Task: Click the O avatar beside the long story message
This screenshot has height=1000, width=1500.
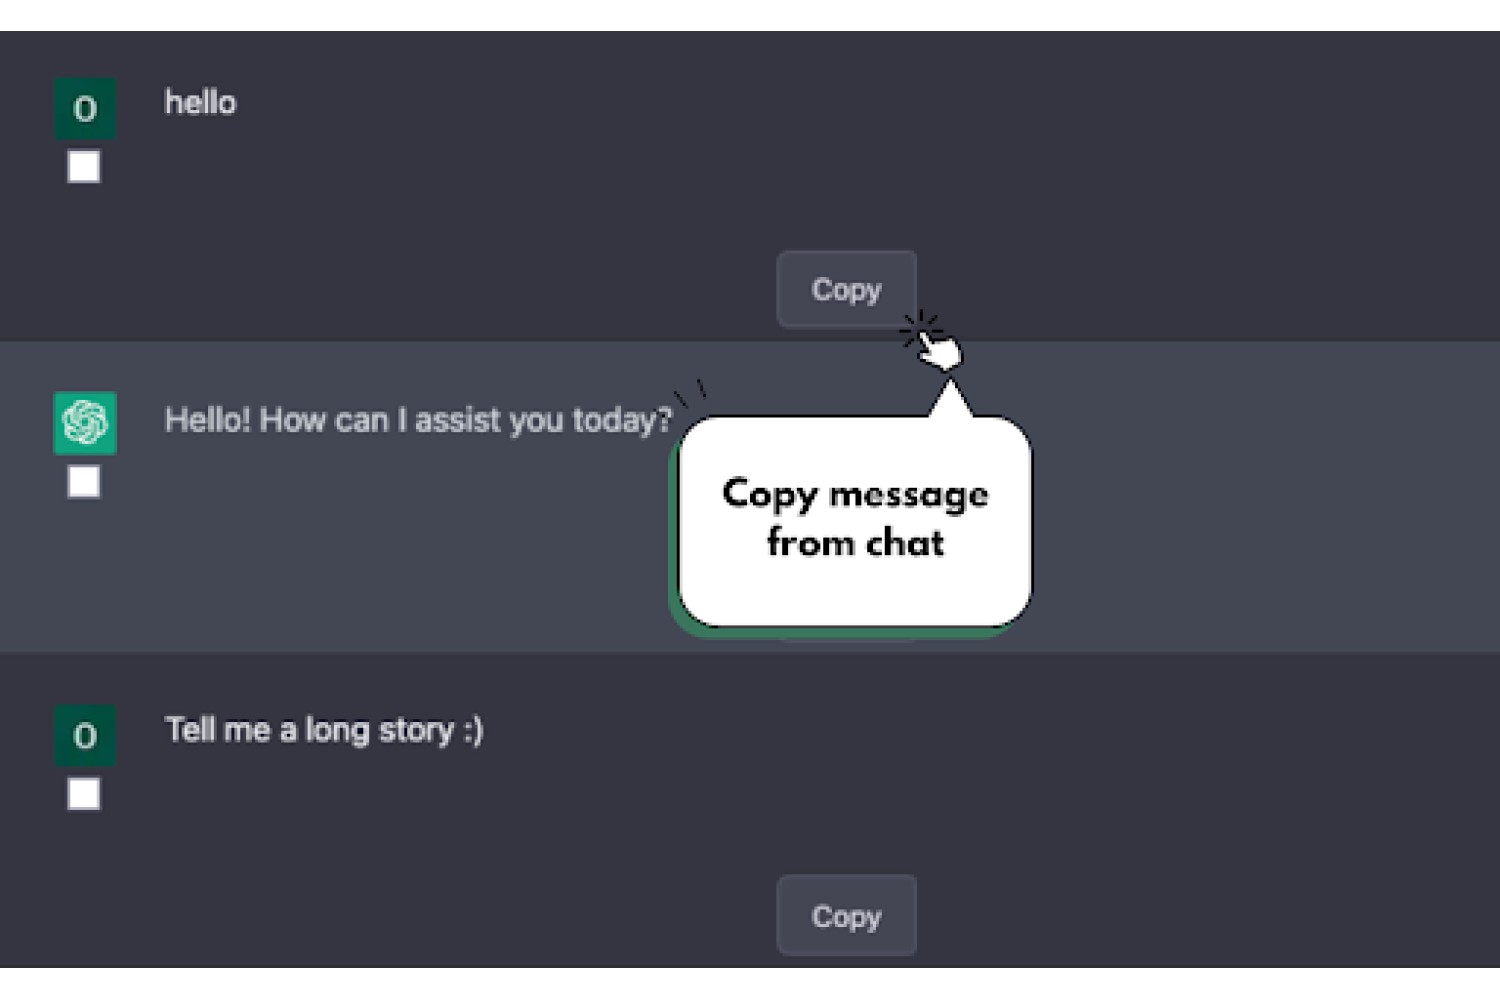Action: (85, 735)
